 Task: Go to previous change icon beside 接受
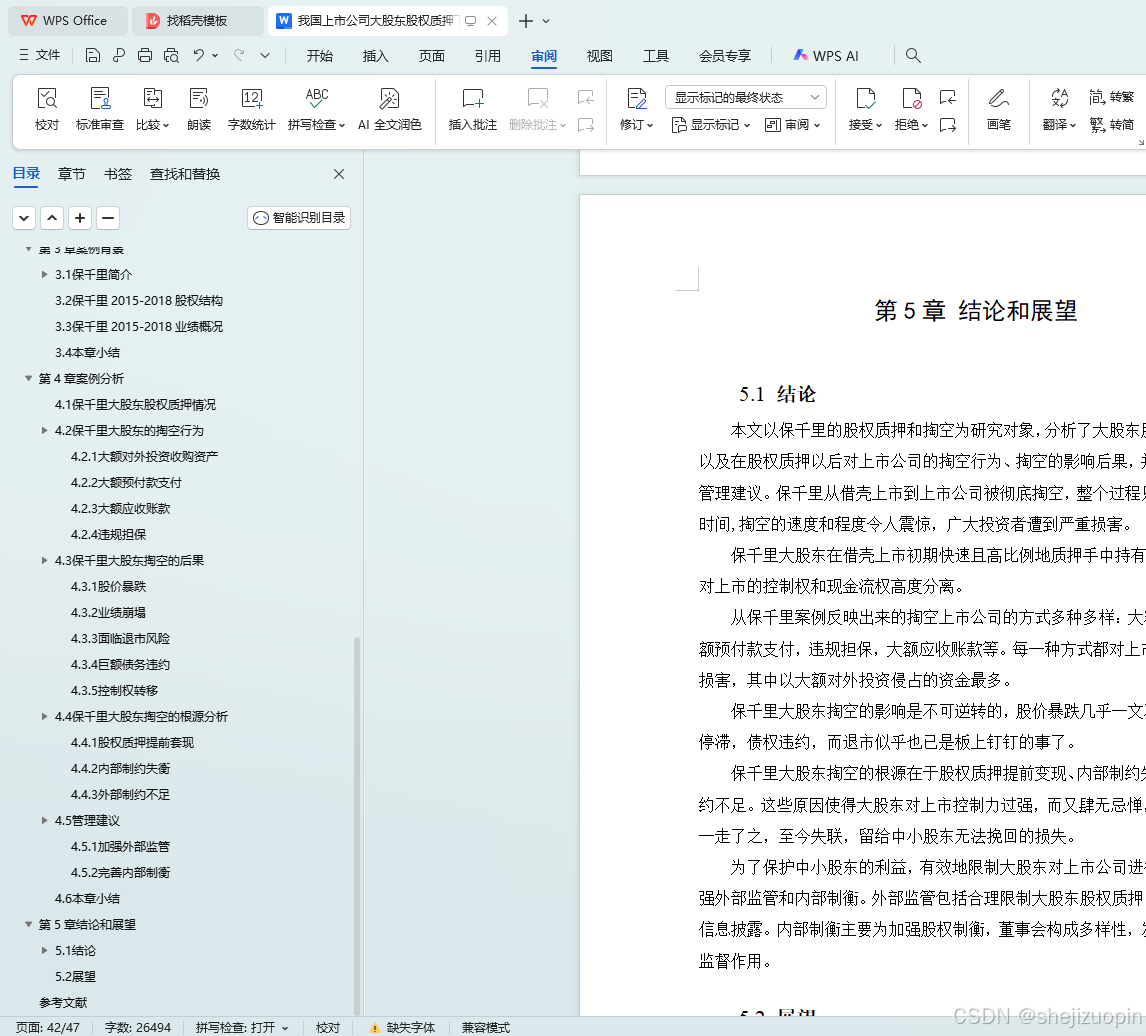pos(948,97)
